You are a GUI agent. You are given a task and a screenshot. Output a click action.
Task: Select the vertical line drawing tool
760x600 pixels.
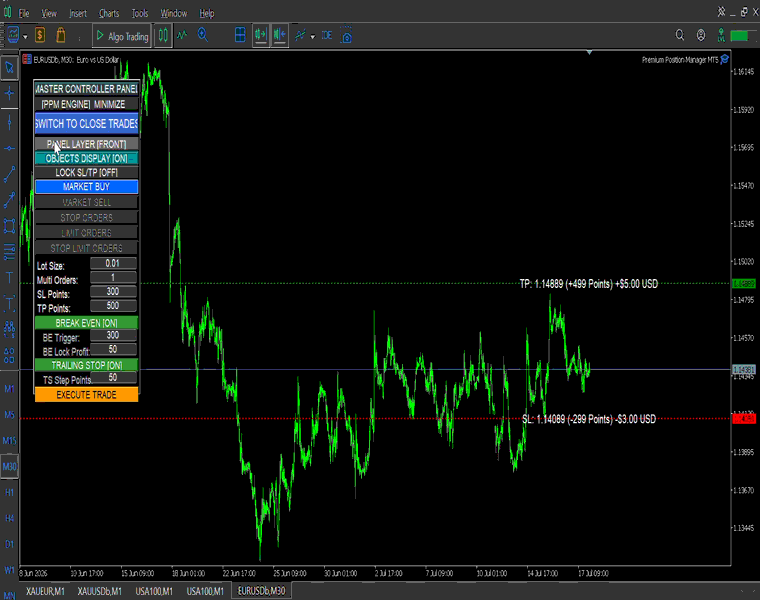pyautogui.click(x=9, y=122)
